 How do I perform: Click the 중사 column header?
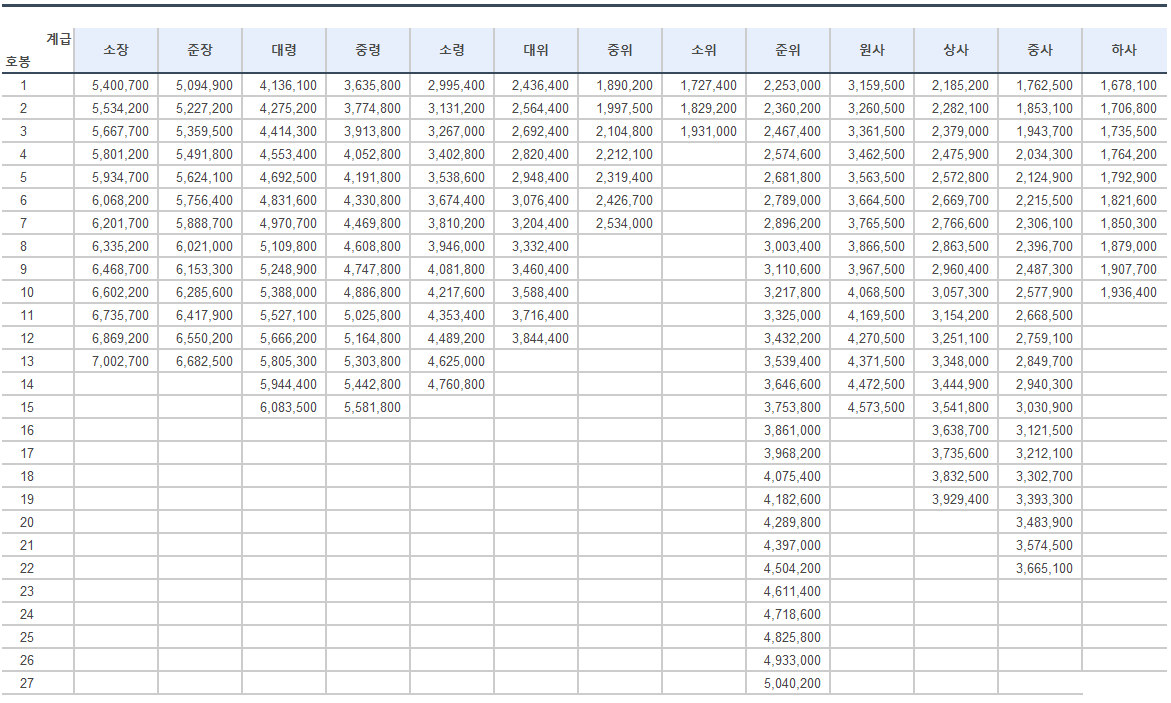1040,50
